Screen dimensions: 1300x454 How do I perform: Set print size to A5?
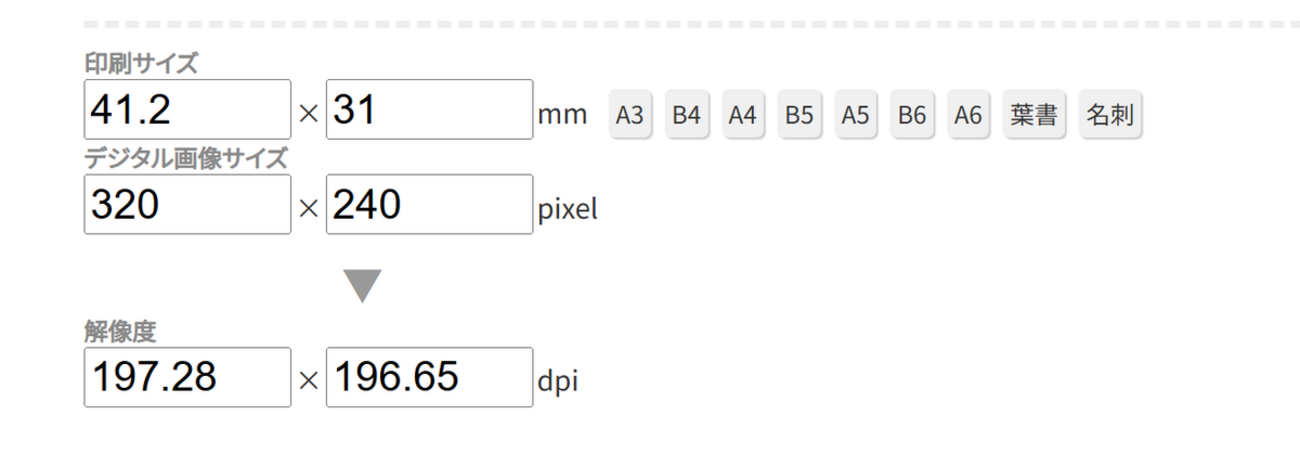pos(855,115)
